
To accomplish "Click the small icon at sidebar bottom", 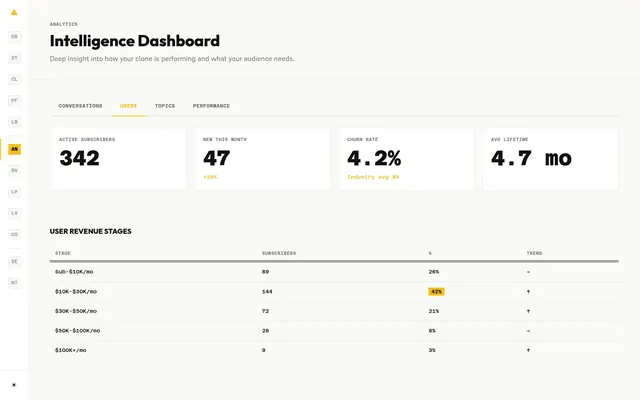I will 14,385.
